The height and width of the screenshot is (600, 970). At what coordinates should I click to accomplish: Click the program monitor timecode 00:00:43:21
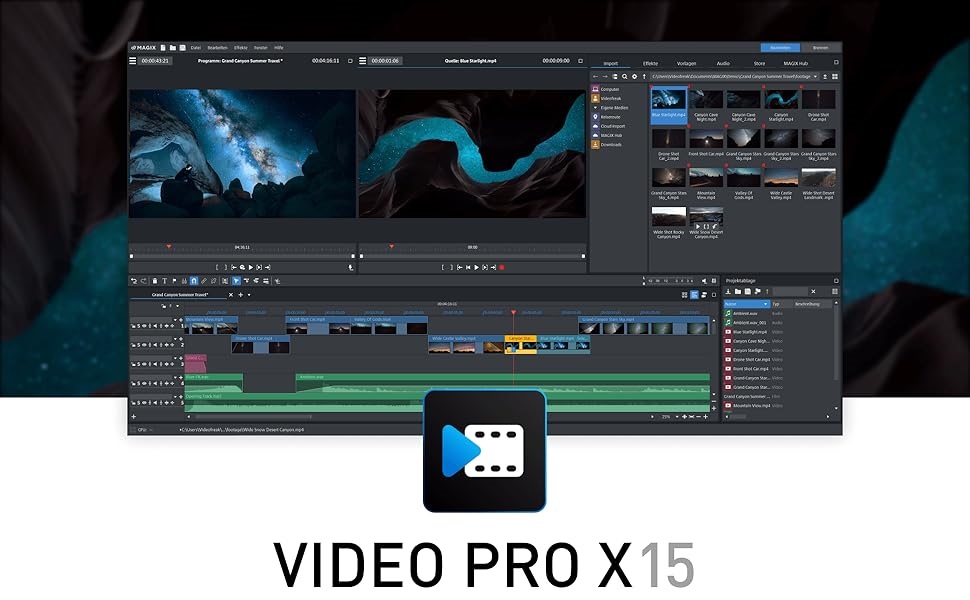tap(155, 61)
